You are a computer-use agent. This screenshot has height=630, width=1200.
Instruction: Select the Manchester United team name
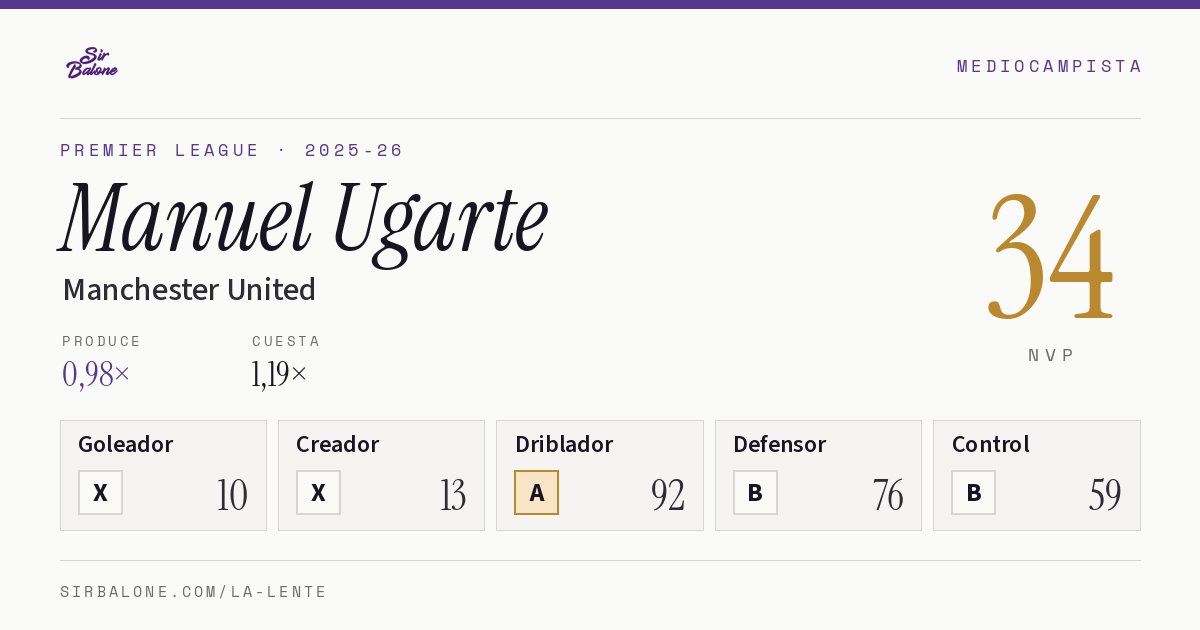click(x=189, y=290)
